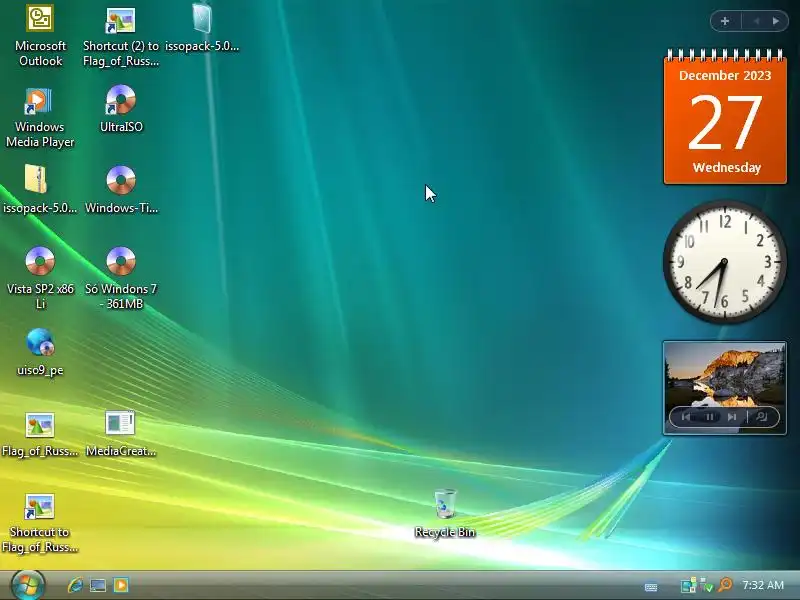Click the green checkmark tray icon
The image size is (800, 600).
(706, 585)
